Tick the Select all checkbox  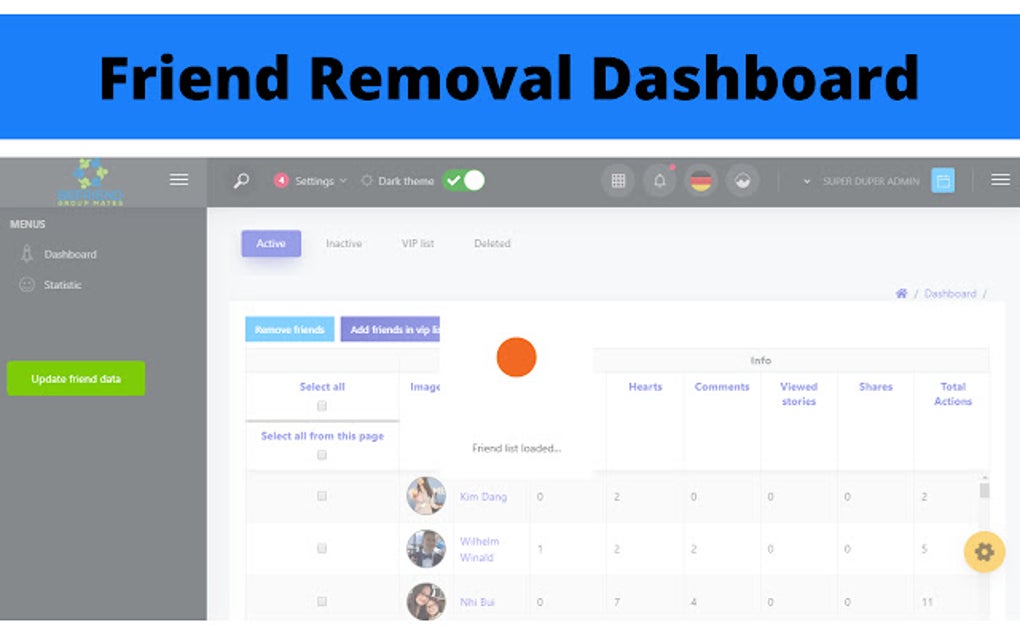[321, 405]
